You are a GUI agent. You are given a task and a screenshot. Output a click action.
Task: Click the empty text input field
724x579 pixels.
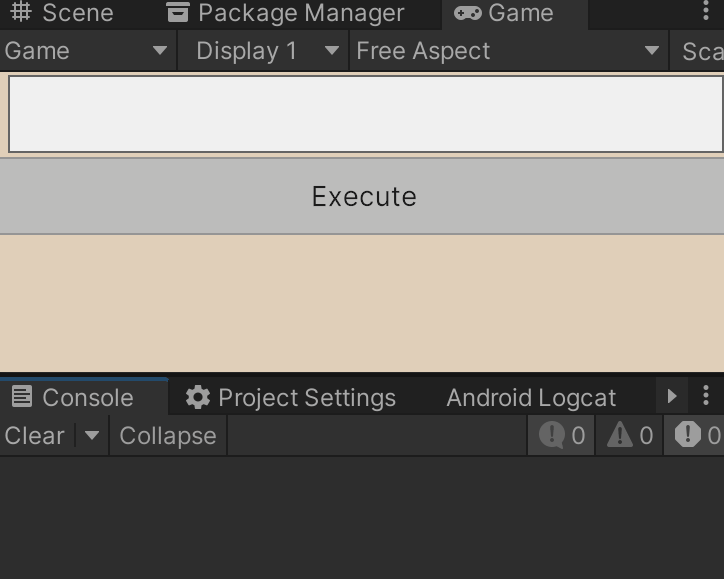click(x=365, y=115)
